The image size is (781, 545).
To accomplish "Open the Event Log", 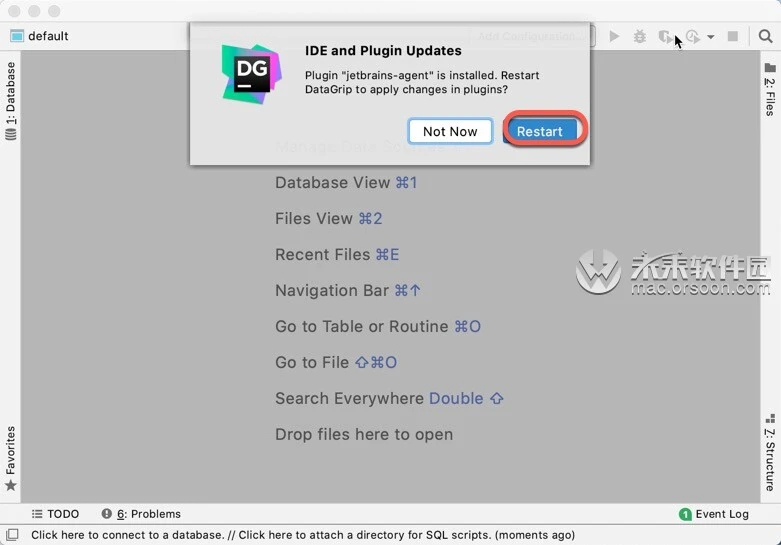I will pos(714,514).
